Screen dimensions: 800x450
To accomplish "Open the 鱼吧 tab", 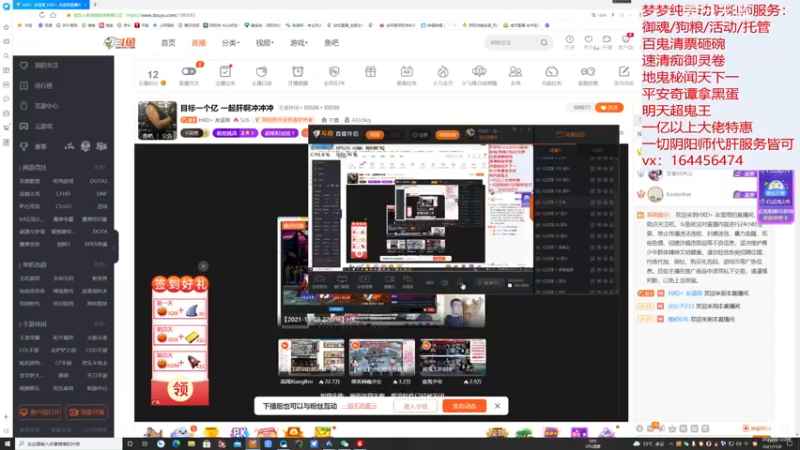I will 331,43.
